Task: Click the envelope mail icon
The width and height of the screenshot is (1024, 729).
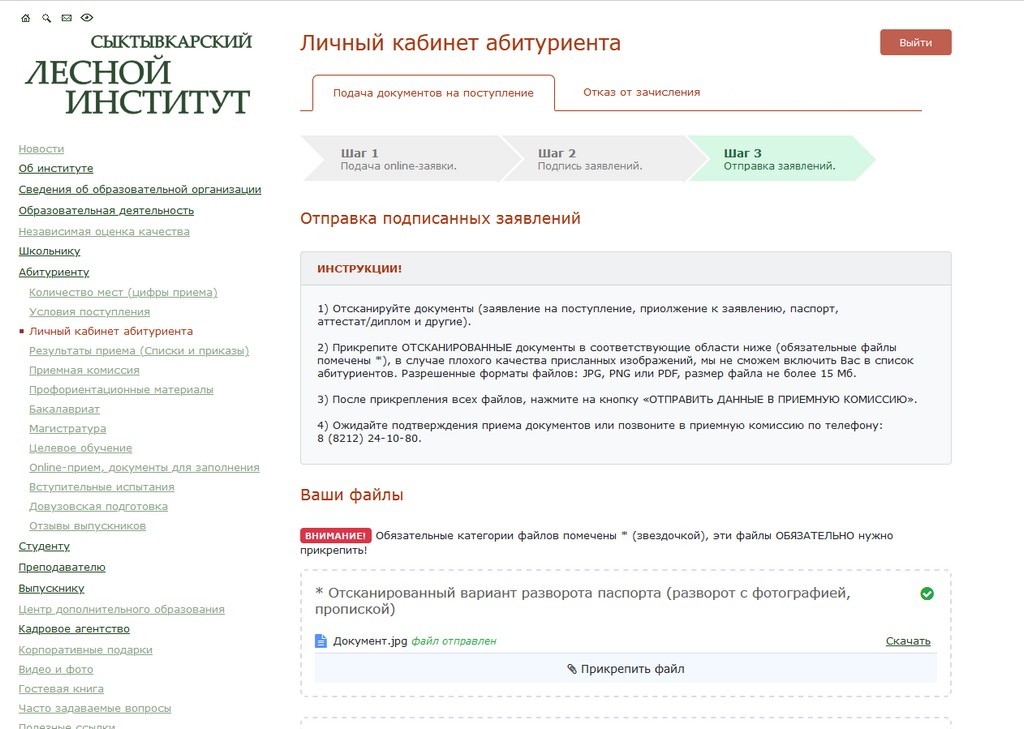Action: pos(66,18)
